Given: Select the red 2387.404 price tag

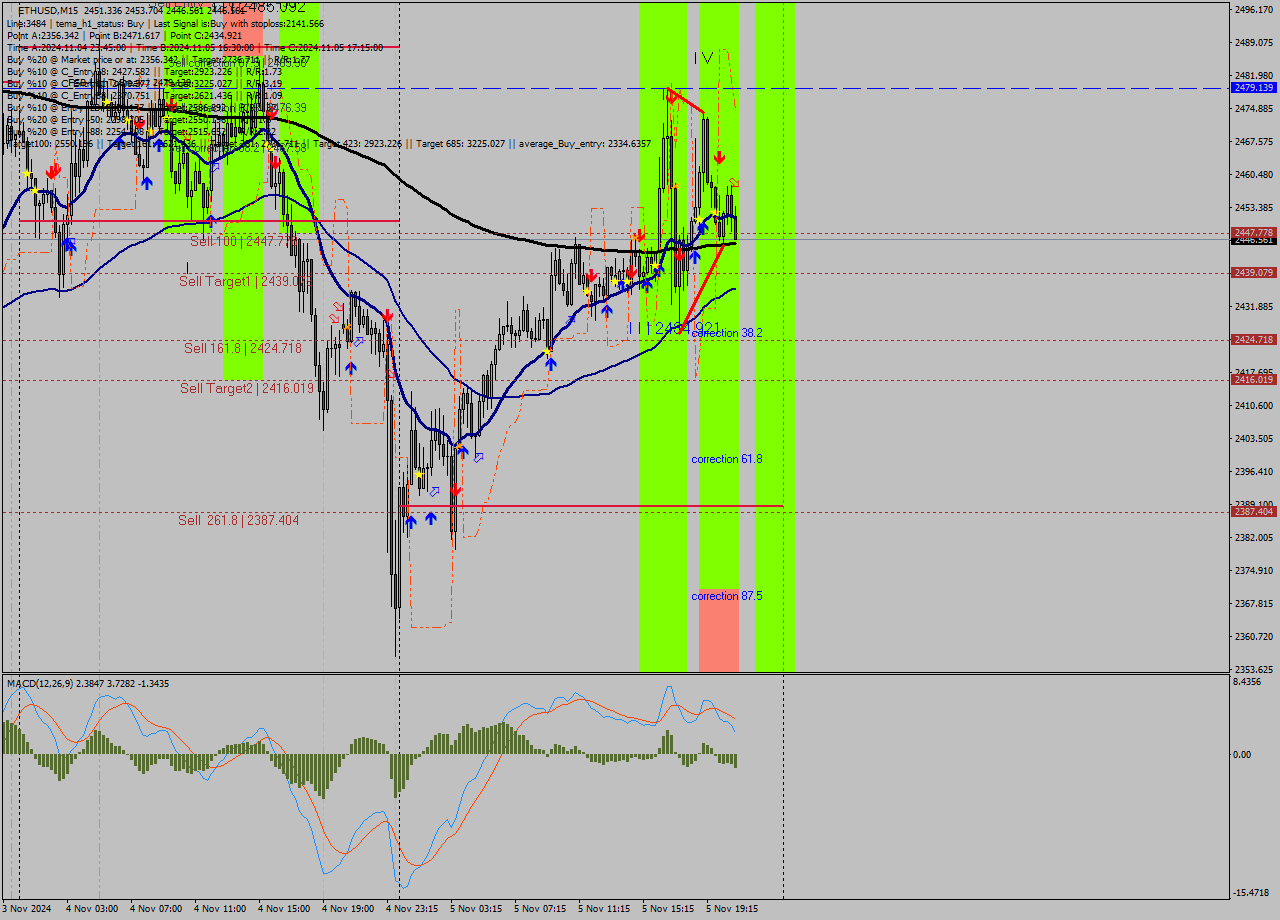Looking at the screenshot, I should tap(1254, 511).
